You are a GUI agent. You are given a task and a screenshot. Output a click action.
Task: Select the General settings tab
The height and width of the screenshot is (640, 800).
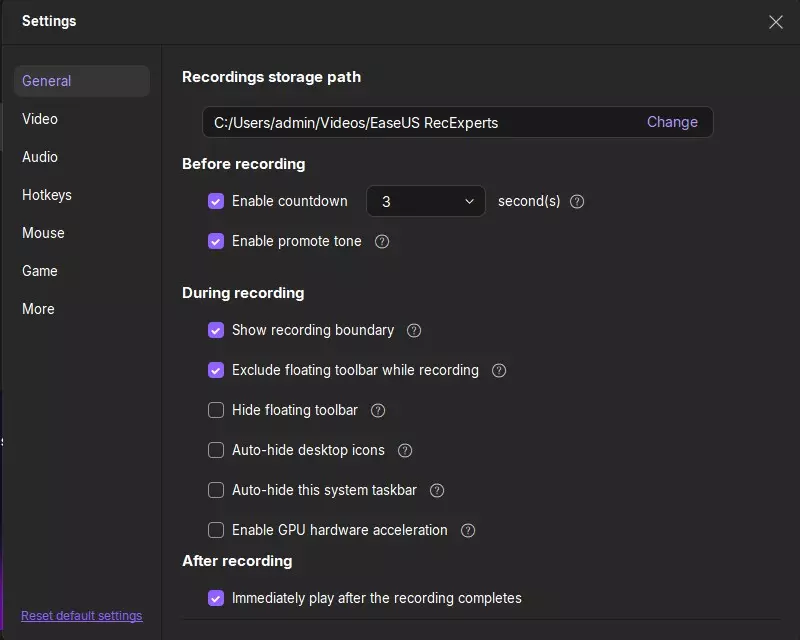tap(82, 81)
